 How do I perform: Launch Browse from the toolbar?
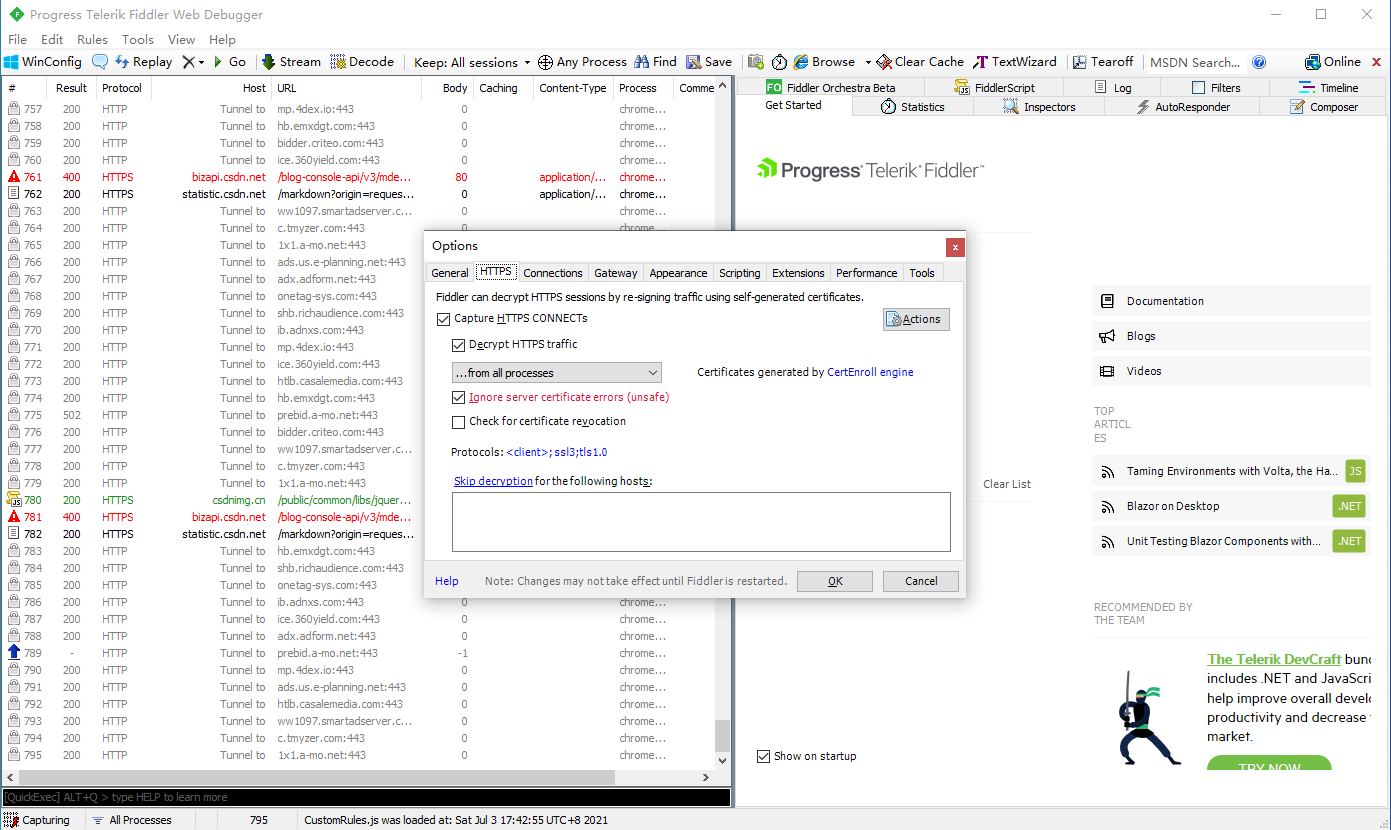coord(824,62)
